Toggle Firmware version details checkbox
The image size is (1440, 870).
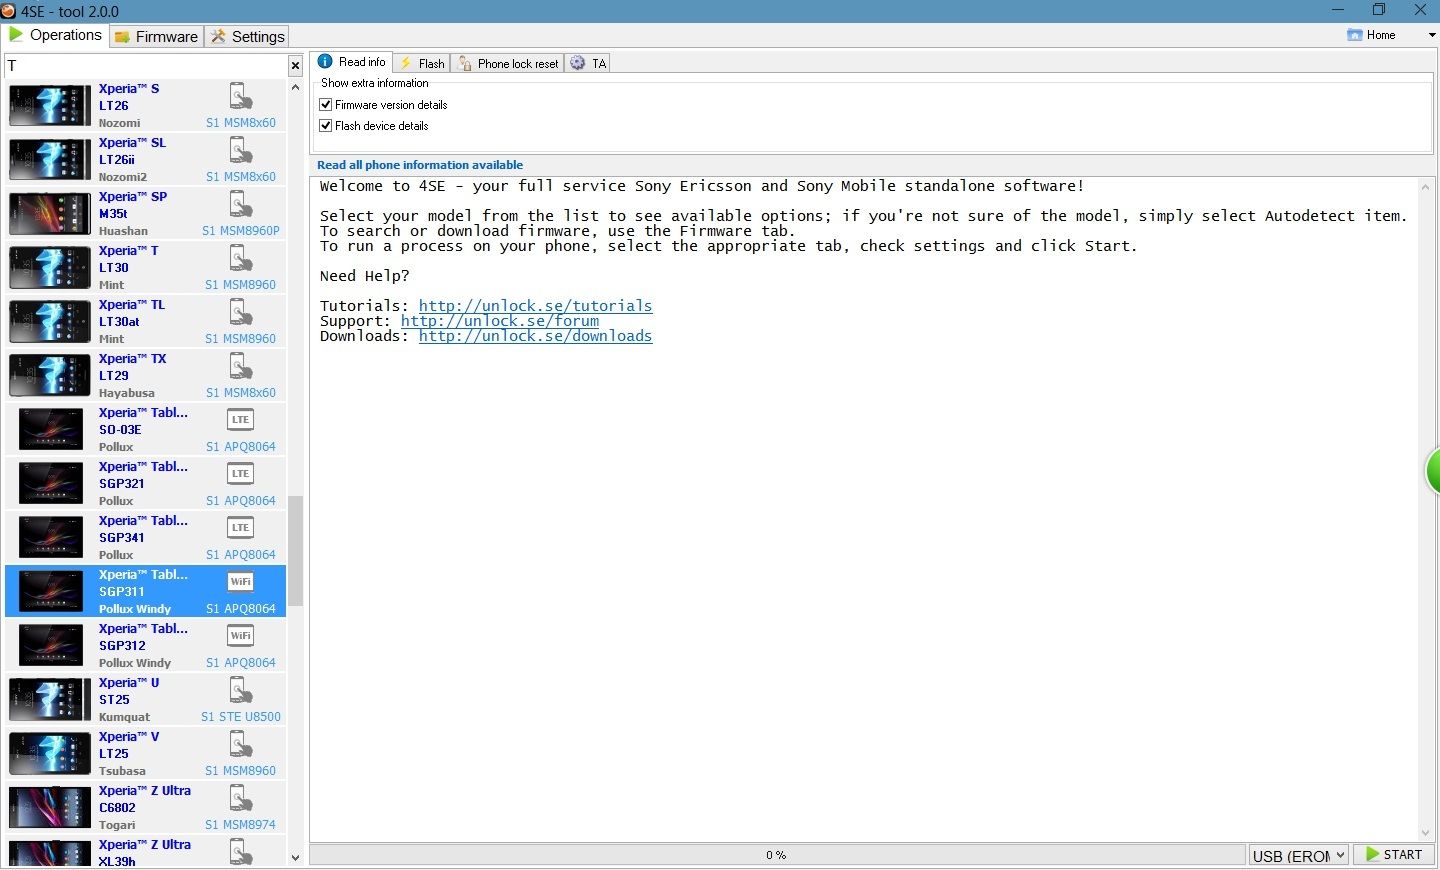tap(325, 104)
